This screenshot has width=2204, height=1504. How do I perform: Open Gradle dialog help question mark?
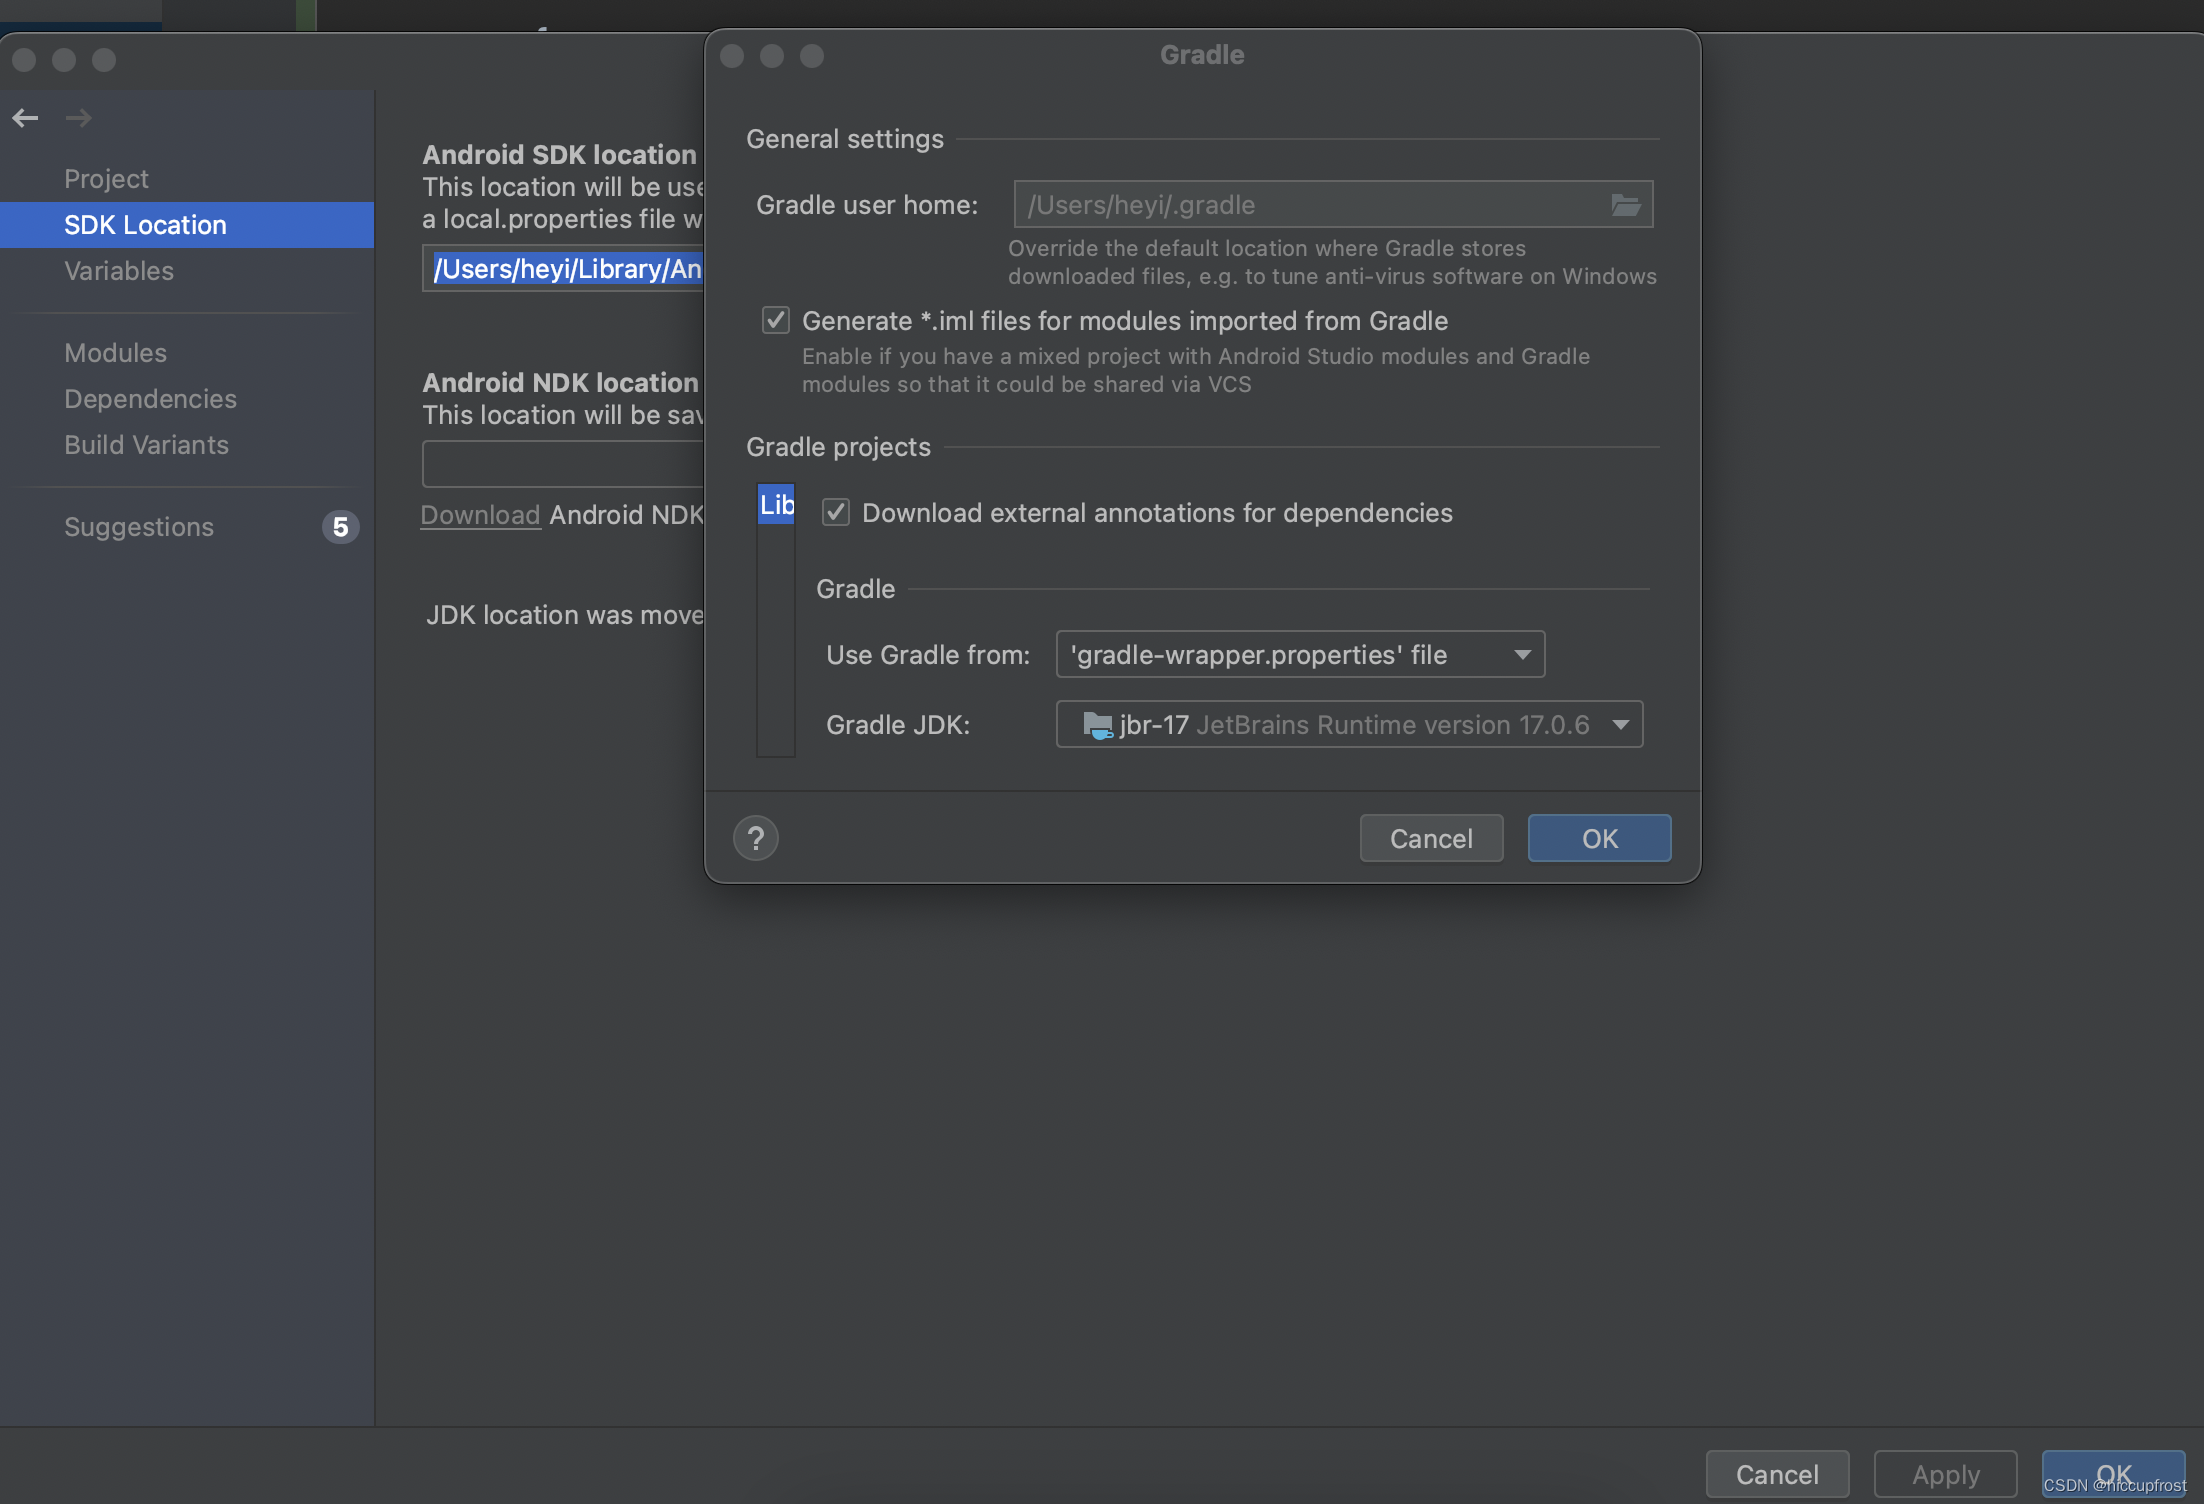[756, 838]
